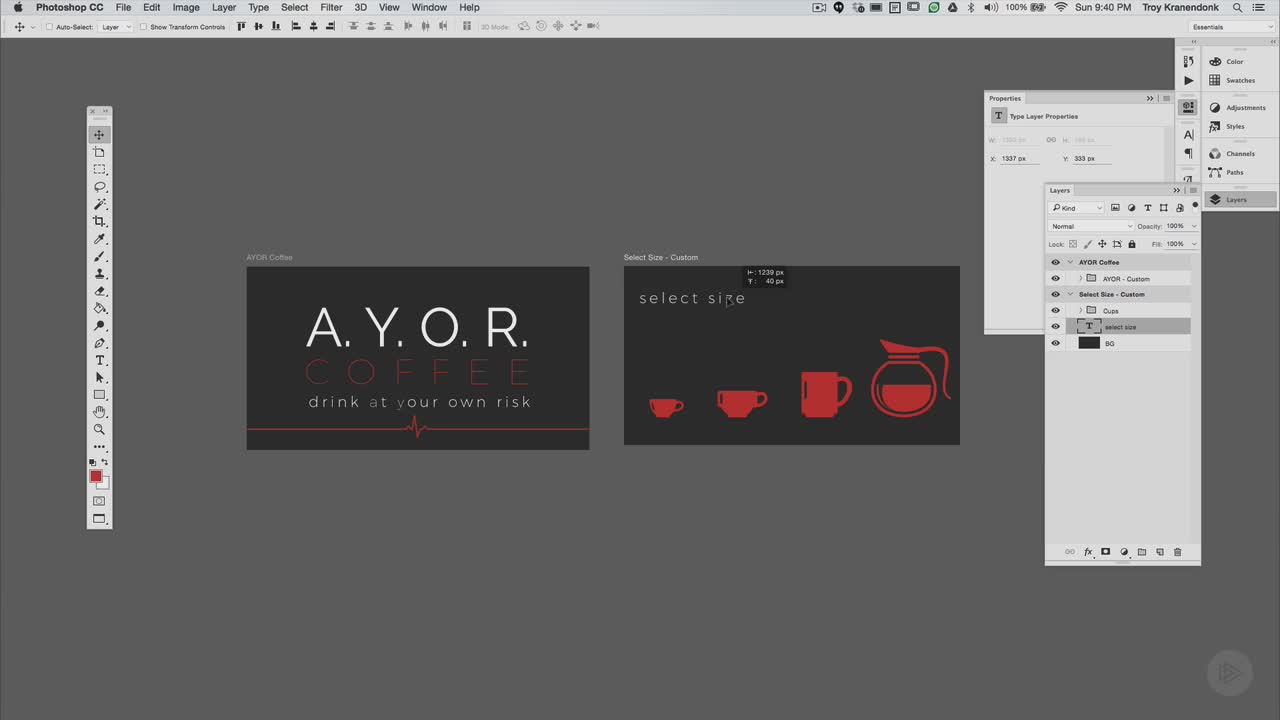Open the Fill value dropdown
Screen dimensions: 1280x720
pos(1193,244)
